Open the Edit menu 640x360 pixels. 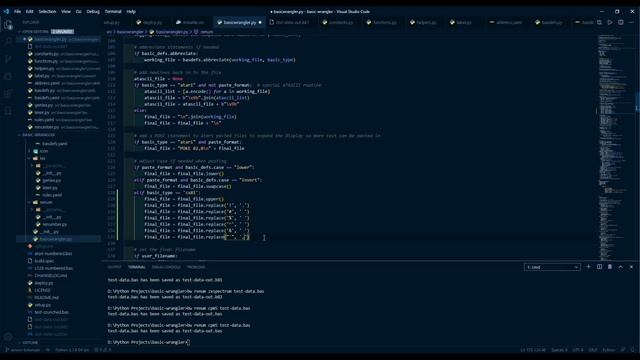click(x=30, y=11)
